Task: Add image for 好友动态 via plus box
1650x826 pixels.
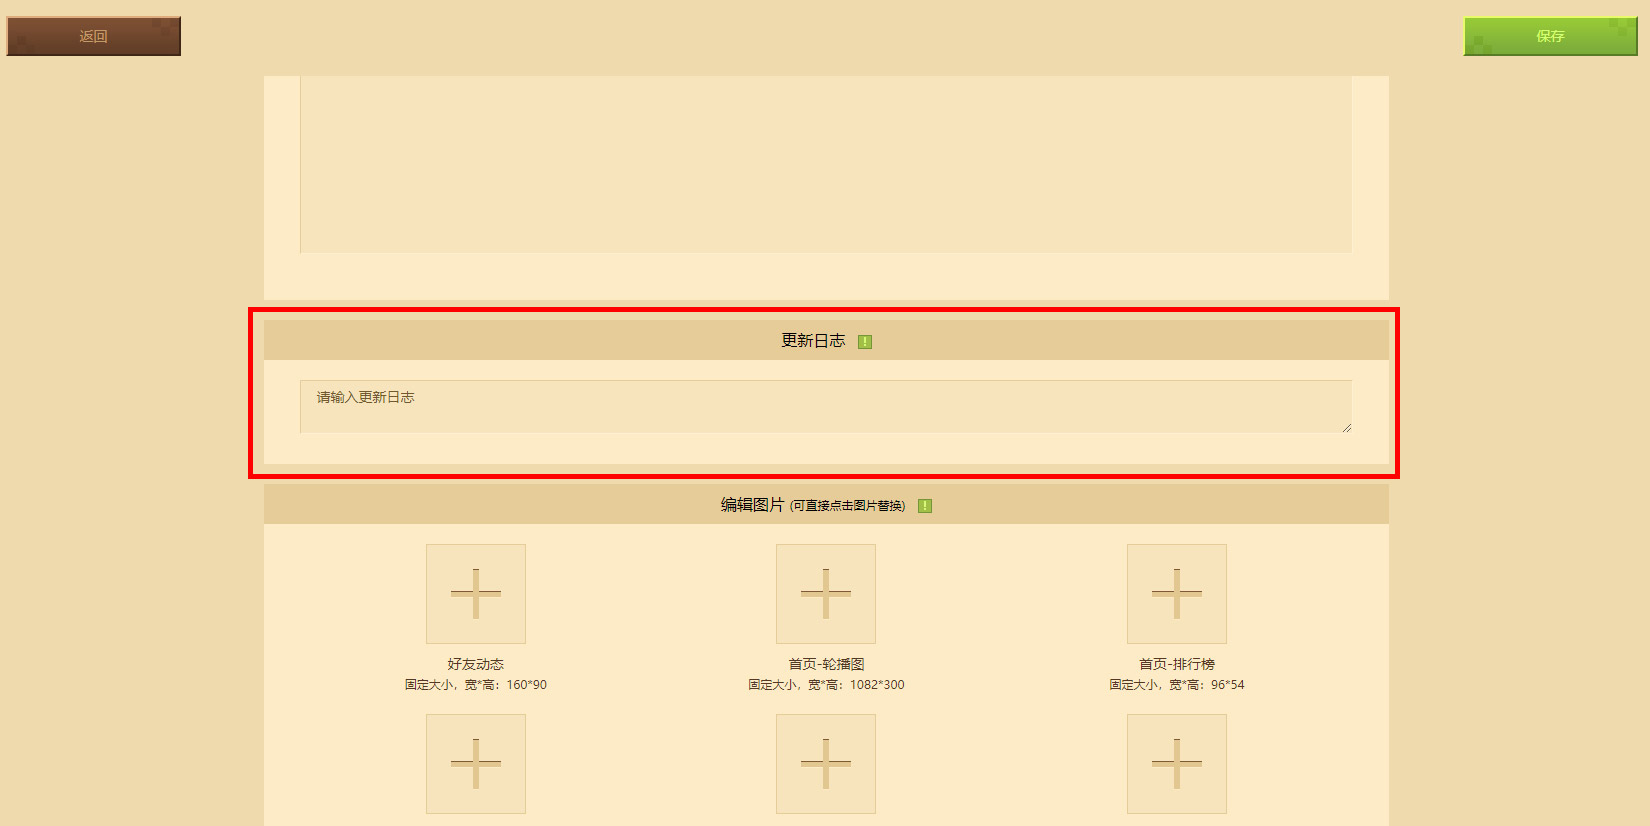Action: 476,594
